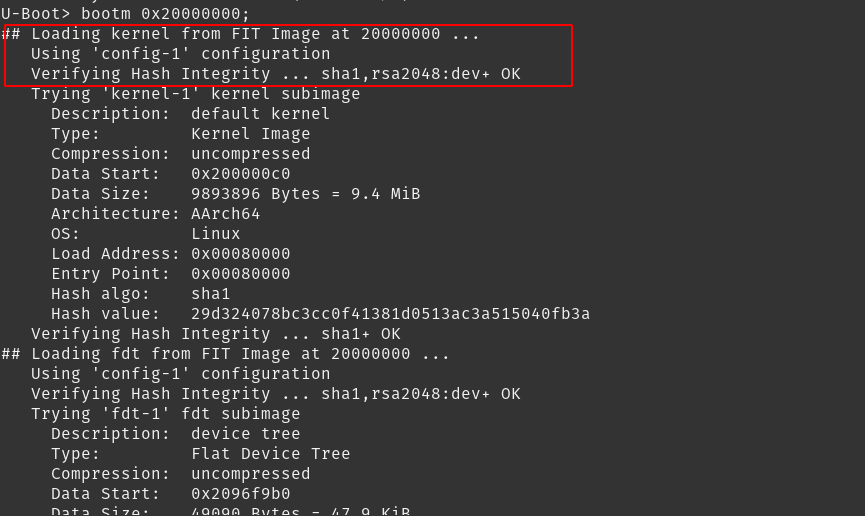Select the first "Using 'config-1' configuration" line
Screen dimensions: 865x516
tap(180, 54)
